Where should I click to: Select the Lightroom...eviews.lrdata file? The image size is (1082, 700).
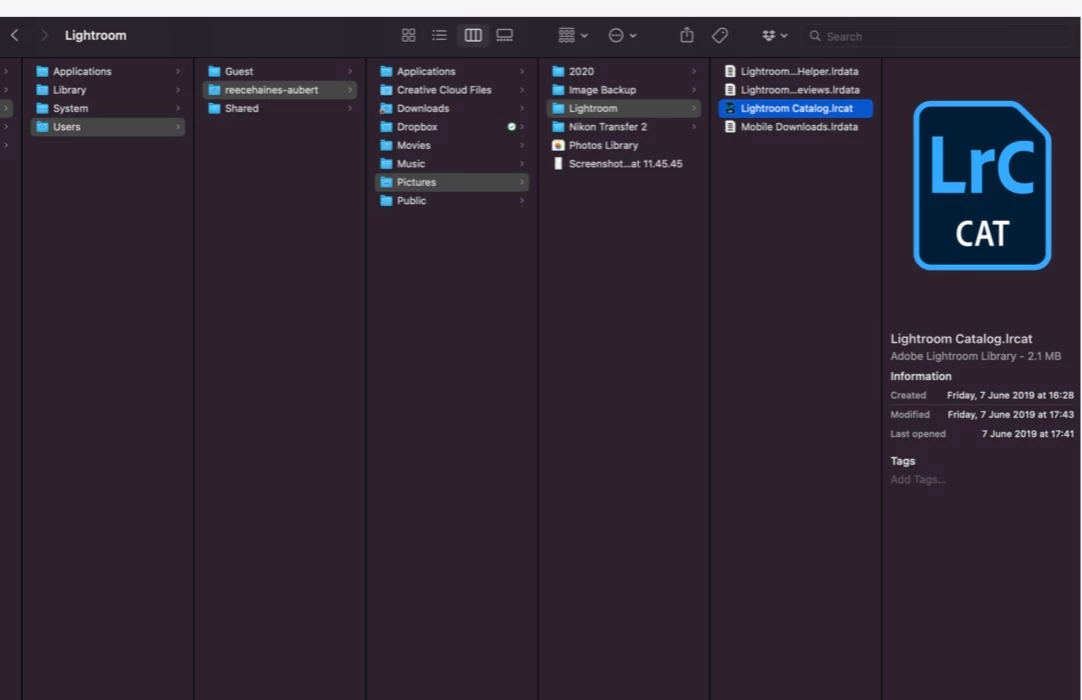click(x=796, y=90)
